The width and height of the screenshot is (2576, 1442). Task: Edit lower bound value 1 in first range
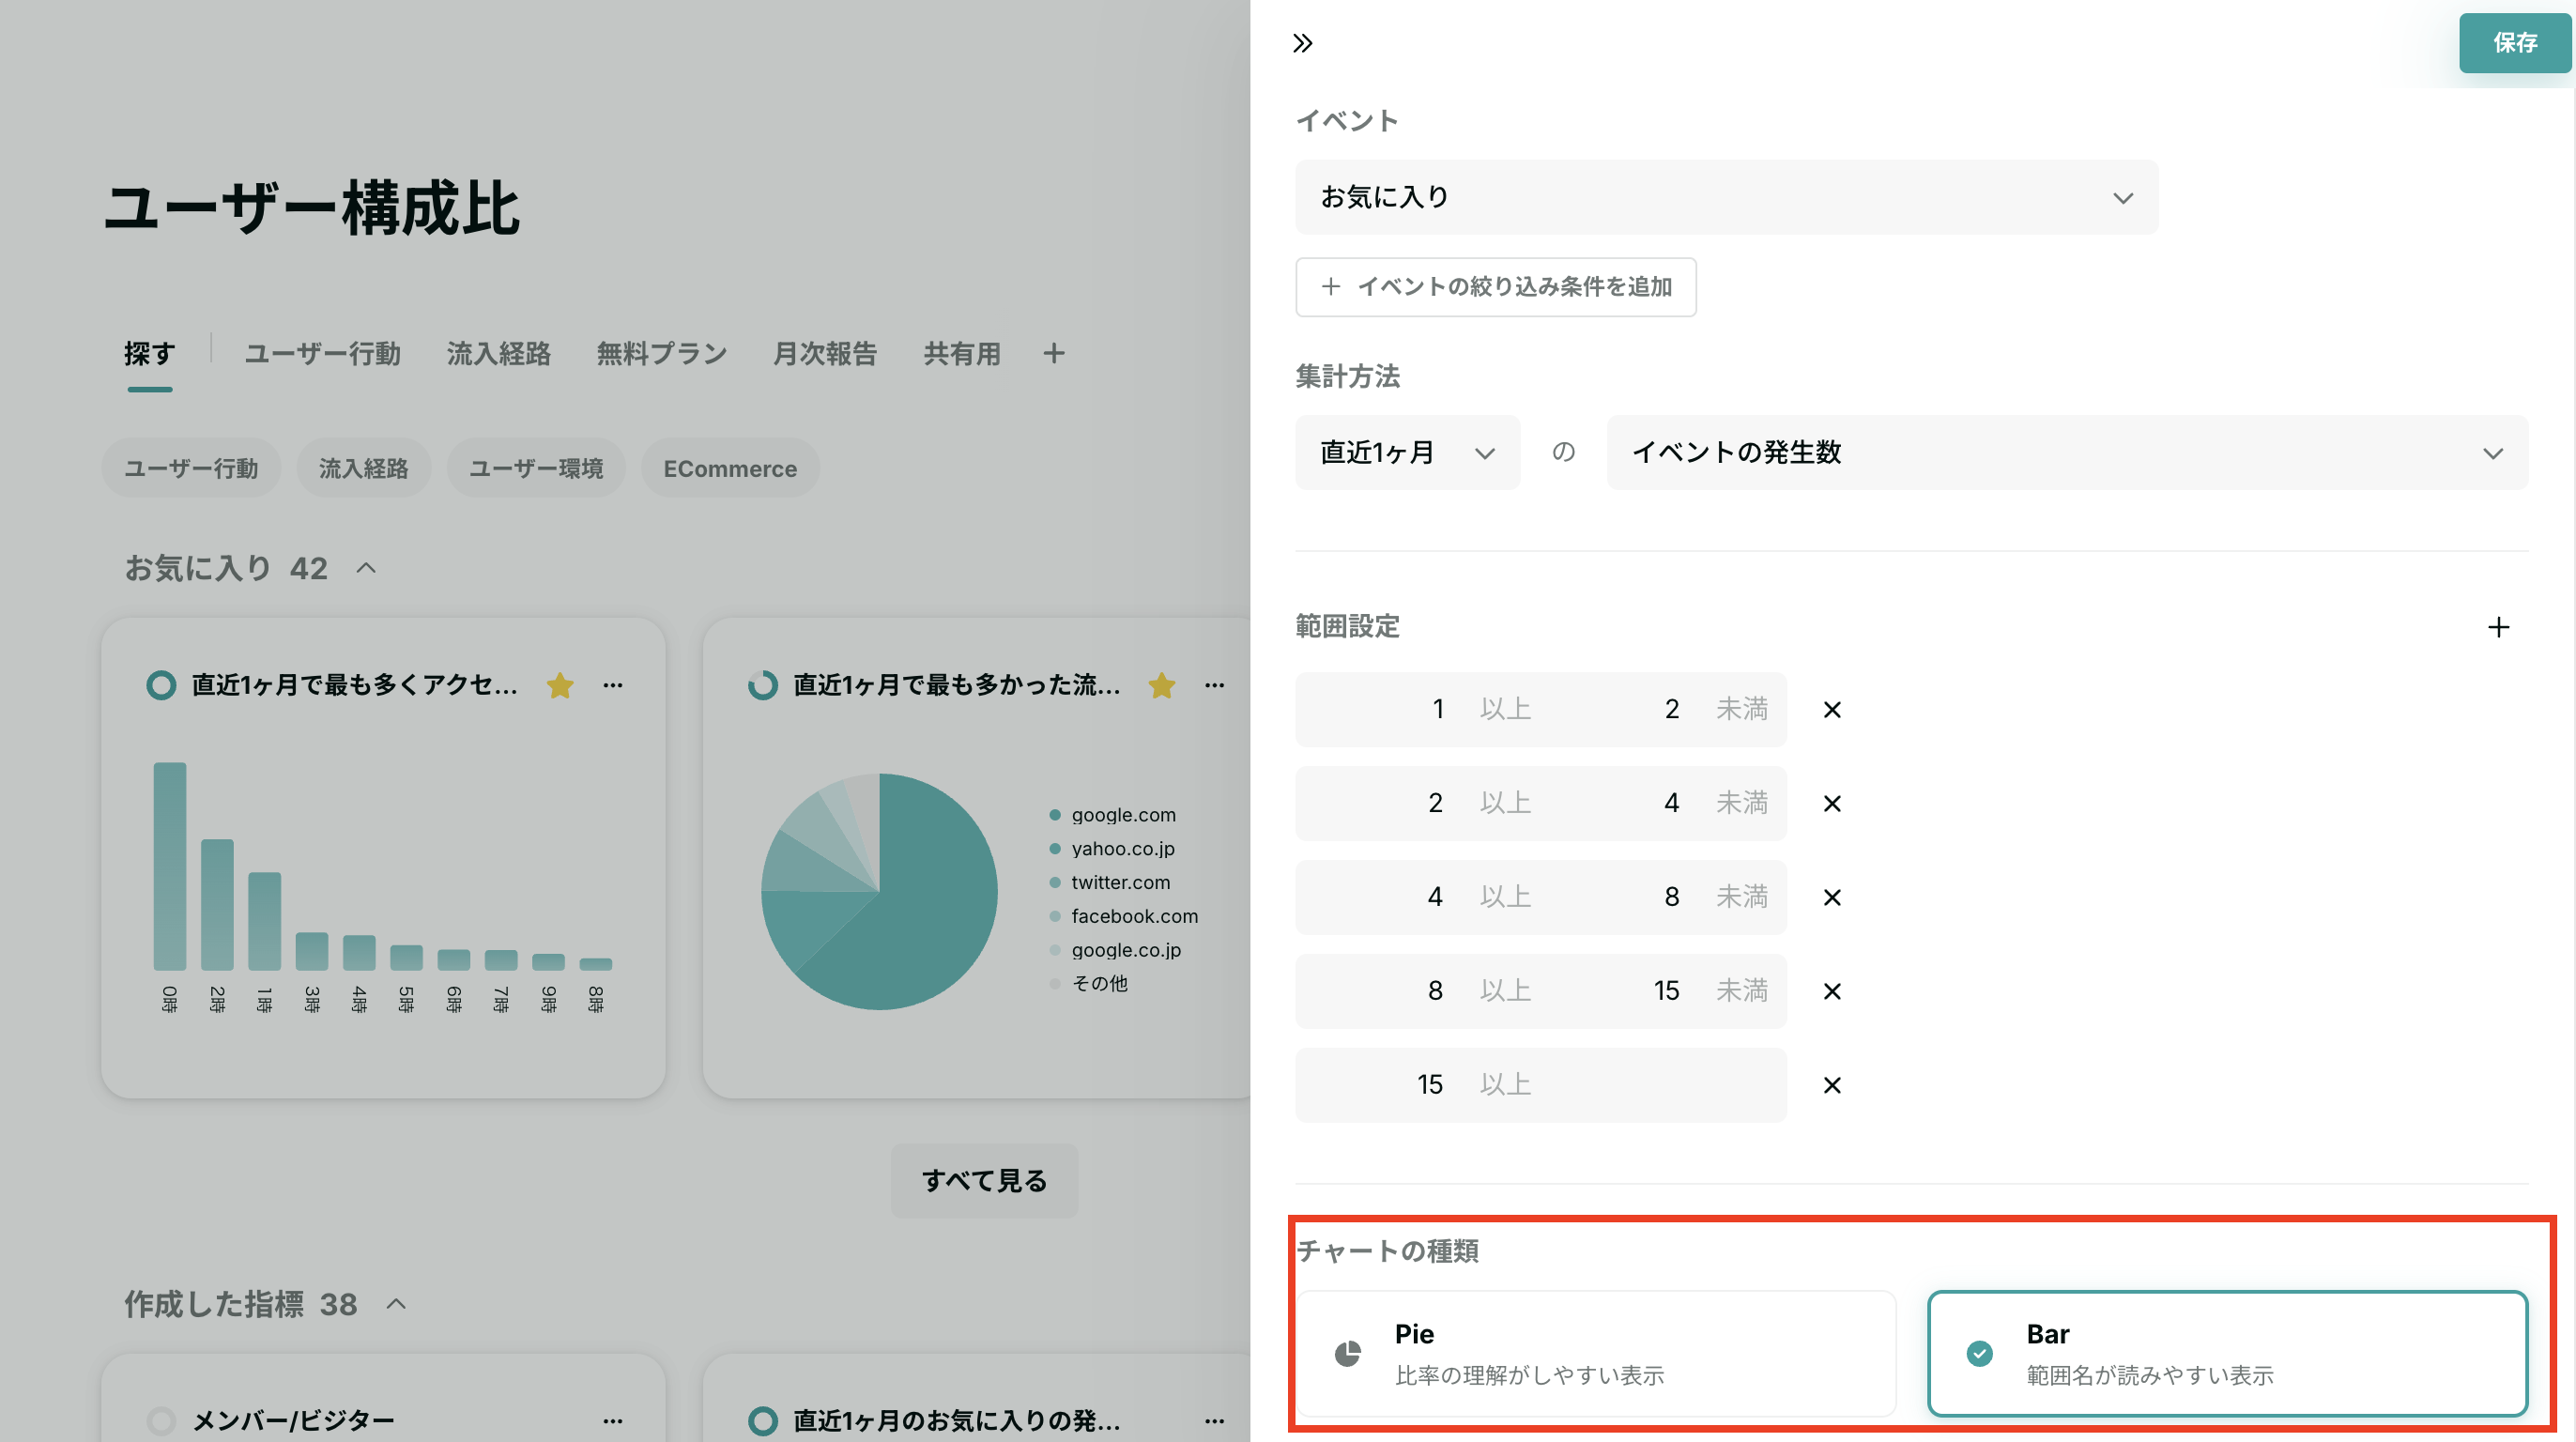click(1437, 709)
